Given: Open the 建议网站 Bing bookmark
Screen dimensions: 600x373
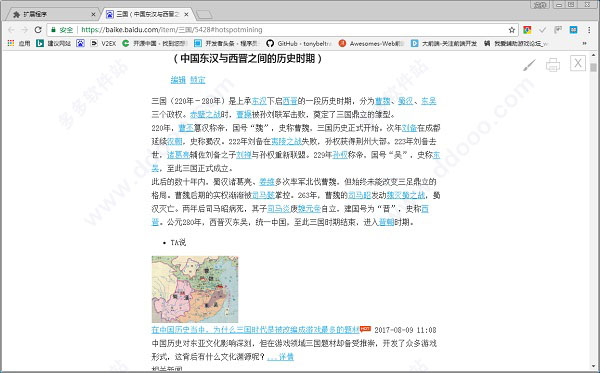Looking at the screenshot, I should (54, 43).
